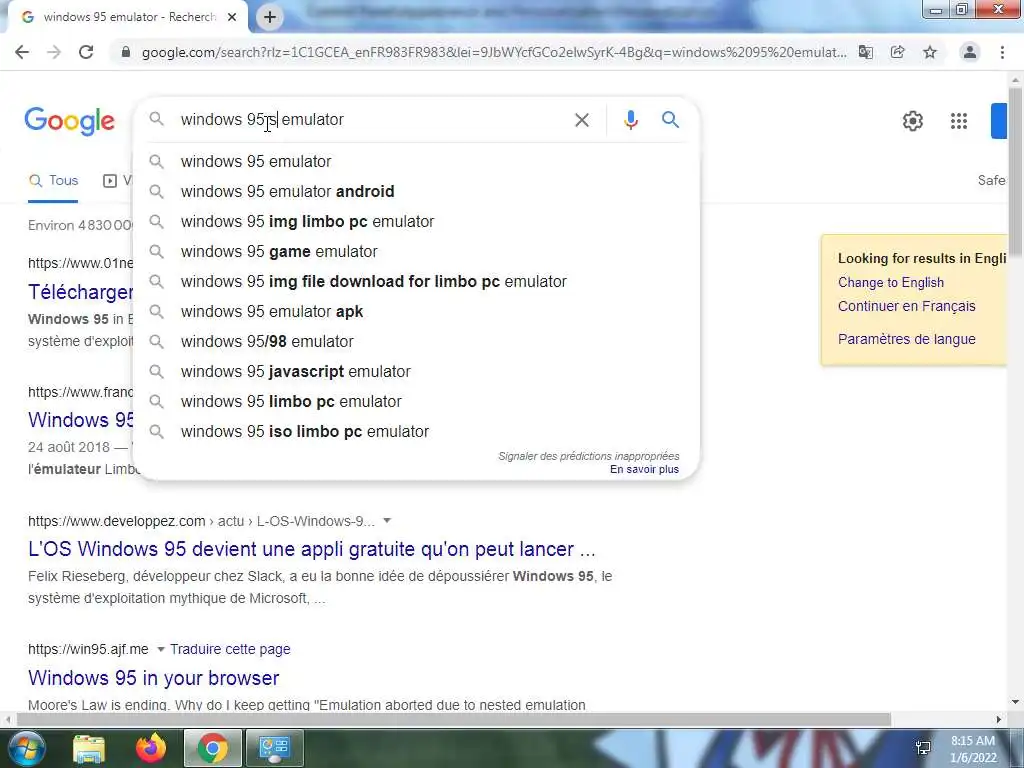Reload the page with the refresh icon
This screenshot has width=1024, height=768.
pos(86,52)
